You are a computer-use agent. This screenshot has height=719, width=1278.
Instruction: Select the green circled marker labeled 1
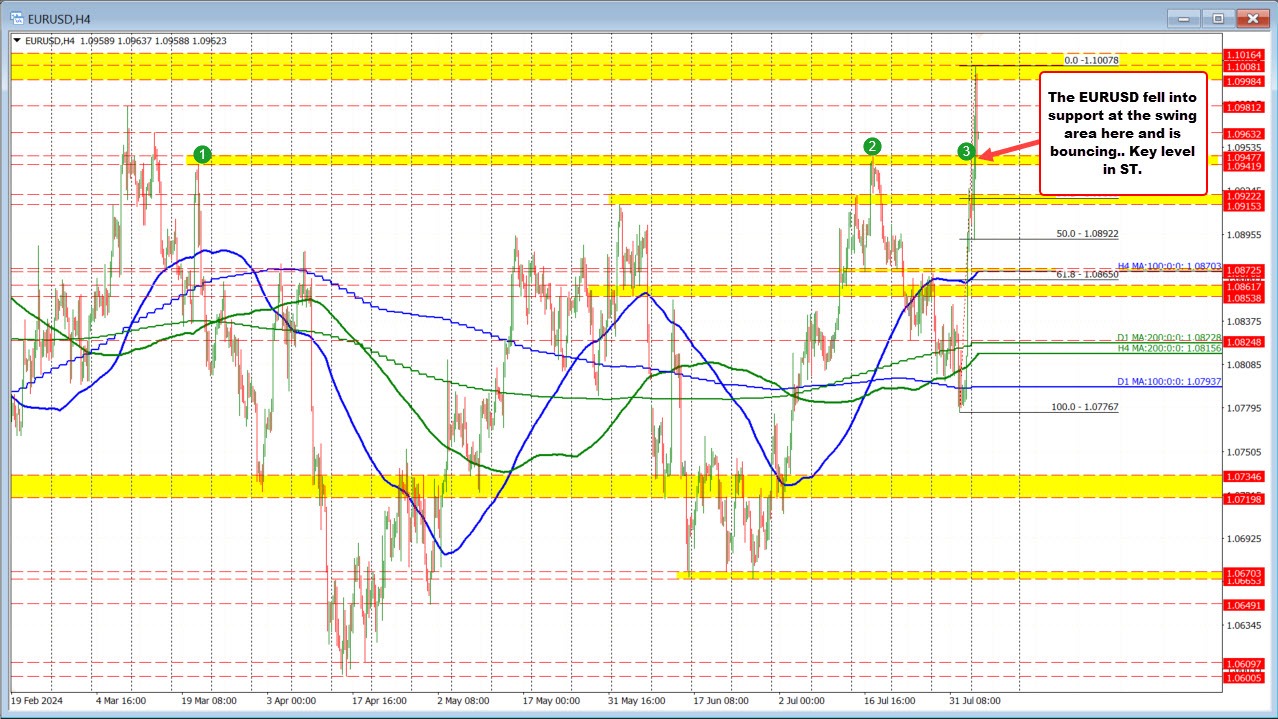click(x=203, y=154)
